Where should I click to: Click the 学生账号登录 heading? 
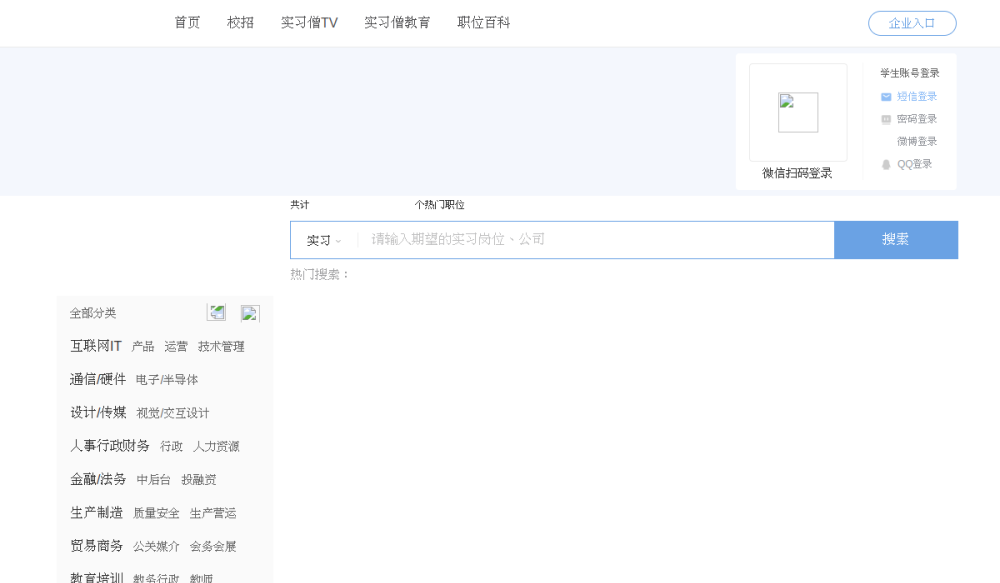click(909, 73)
